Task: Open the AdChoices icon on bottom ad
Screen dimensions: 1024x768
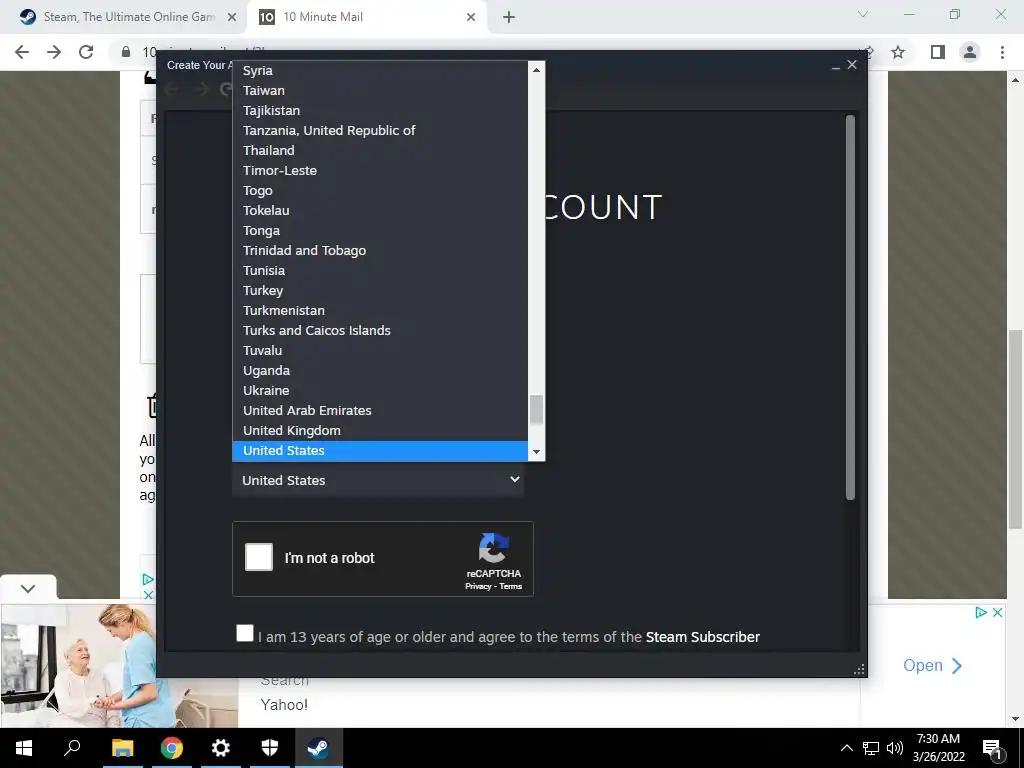Action: (x=980, y=613)
